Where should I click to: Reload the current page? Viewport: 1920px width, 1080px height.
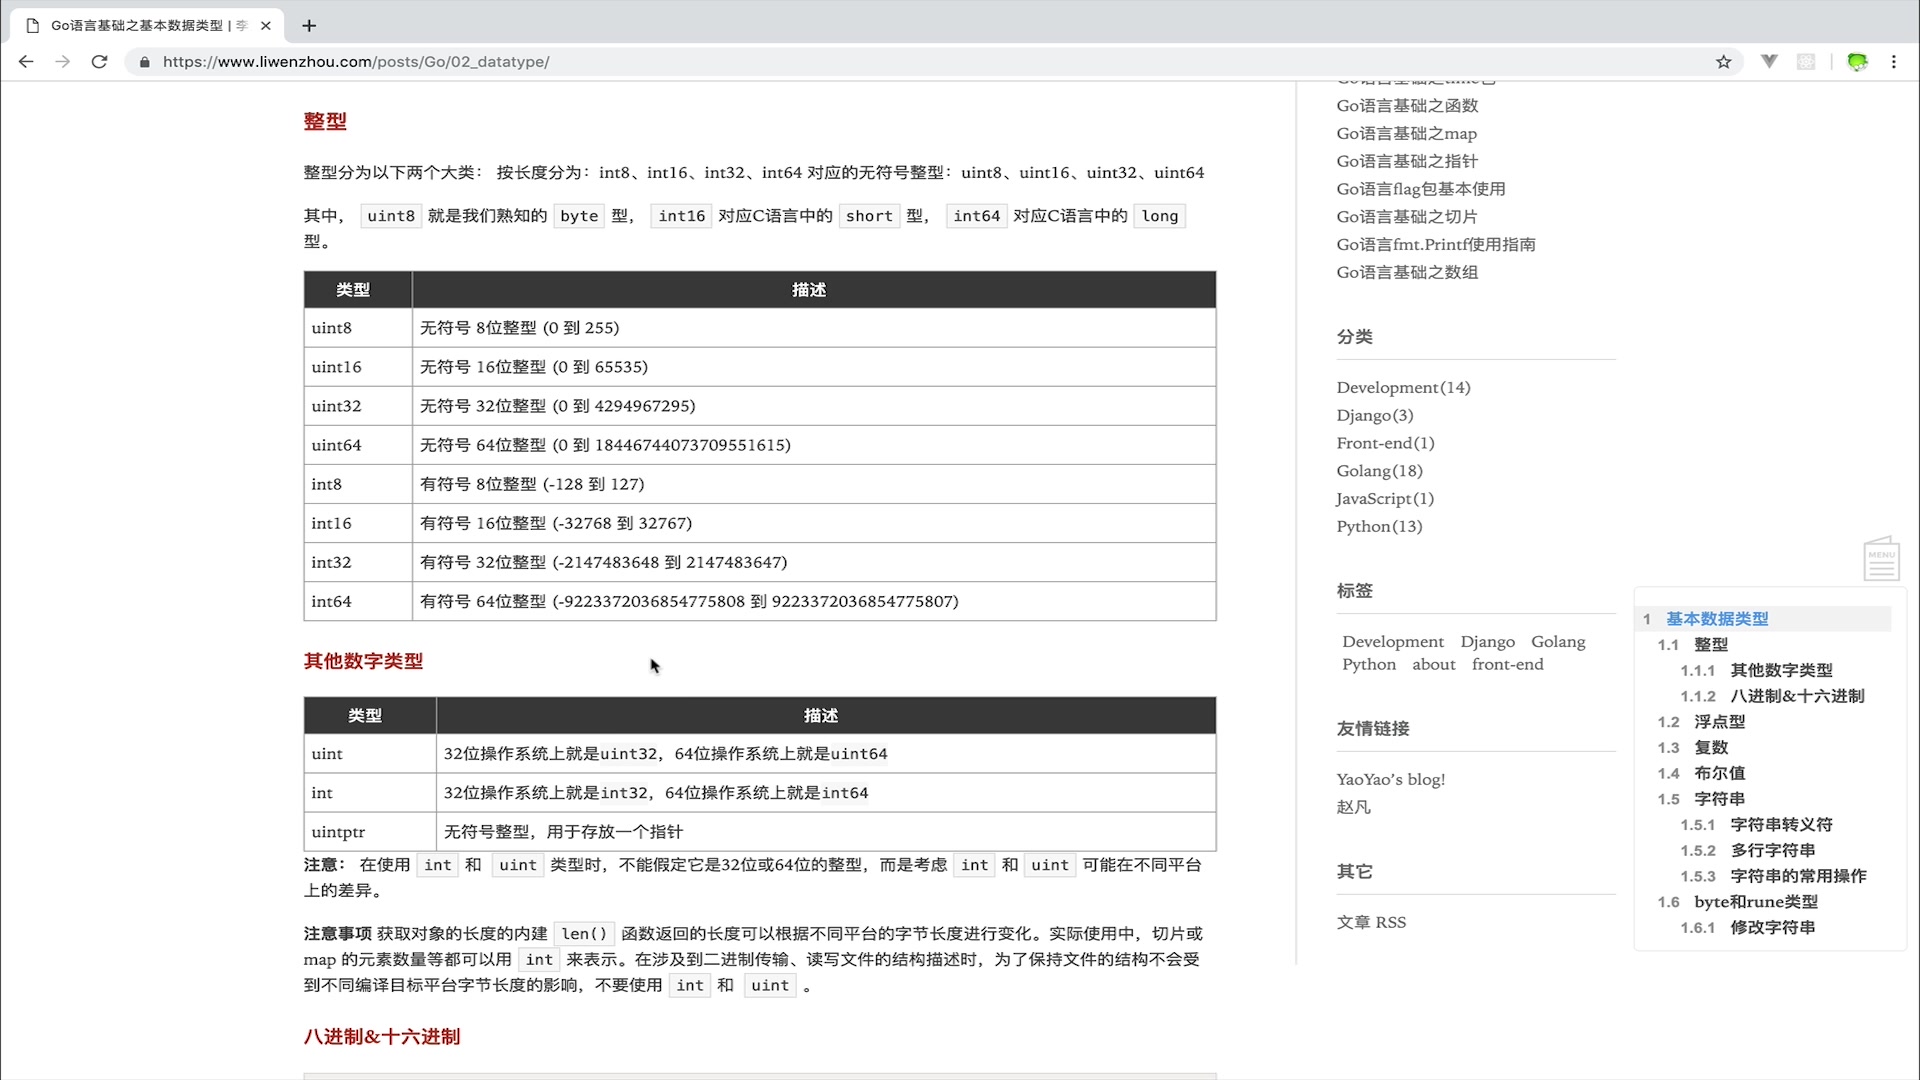pyautogui.click(x=99, y=62)
